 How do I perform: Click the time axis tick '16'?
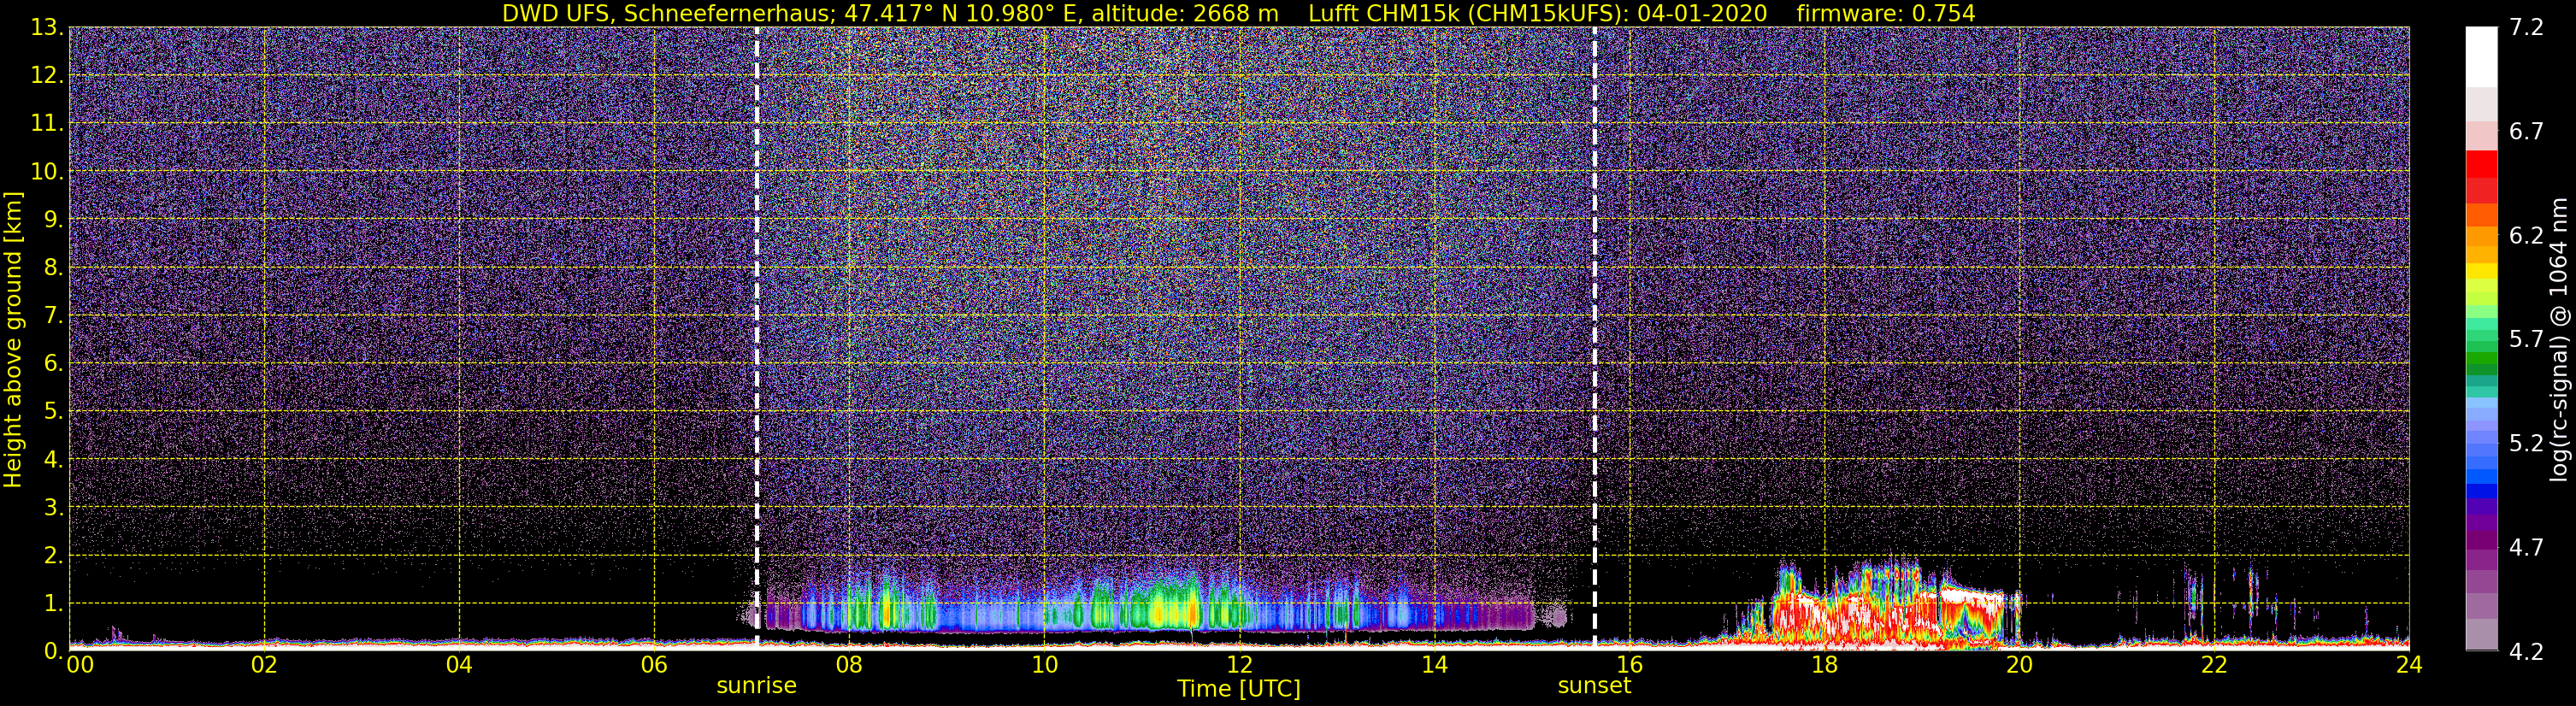pyautogui.click(x=1629, y=666)
